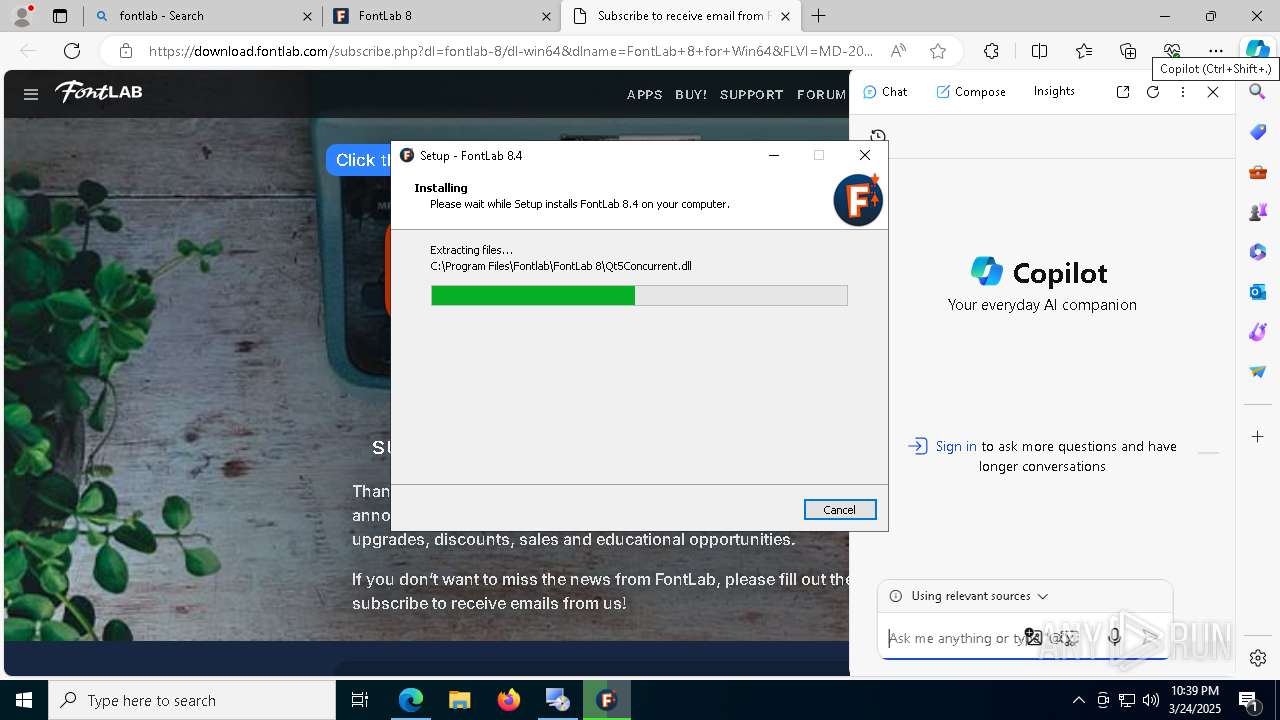Switch to the Compose tab in Copilot
Image resolution: width=1280 pixels, height=720 pixels.
(x=971, y=92)
